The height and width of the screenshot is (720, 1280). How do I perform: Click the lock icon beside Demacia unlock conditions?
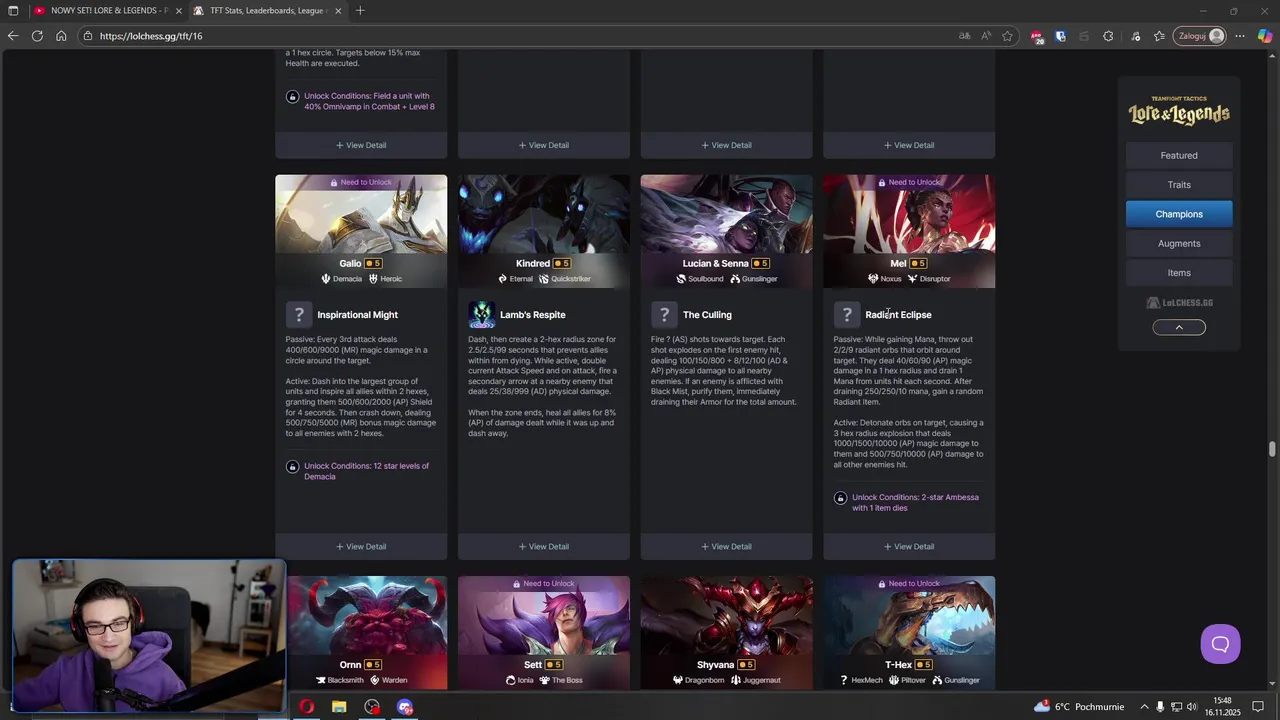292,466
